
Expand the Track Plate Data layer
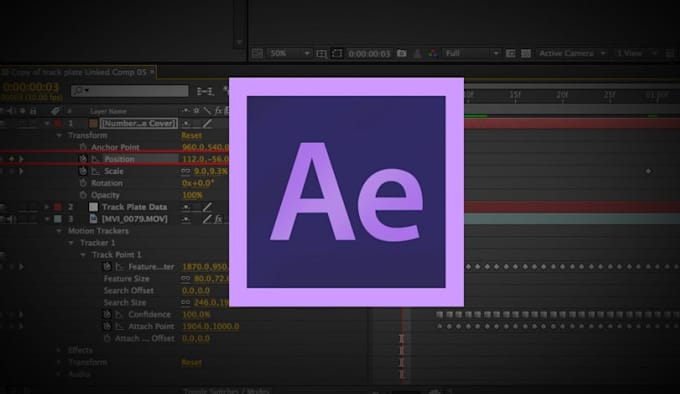click(47, 207)
